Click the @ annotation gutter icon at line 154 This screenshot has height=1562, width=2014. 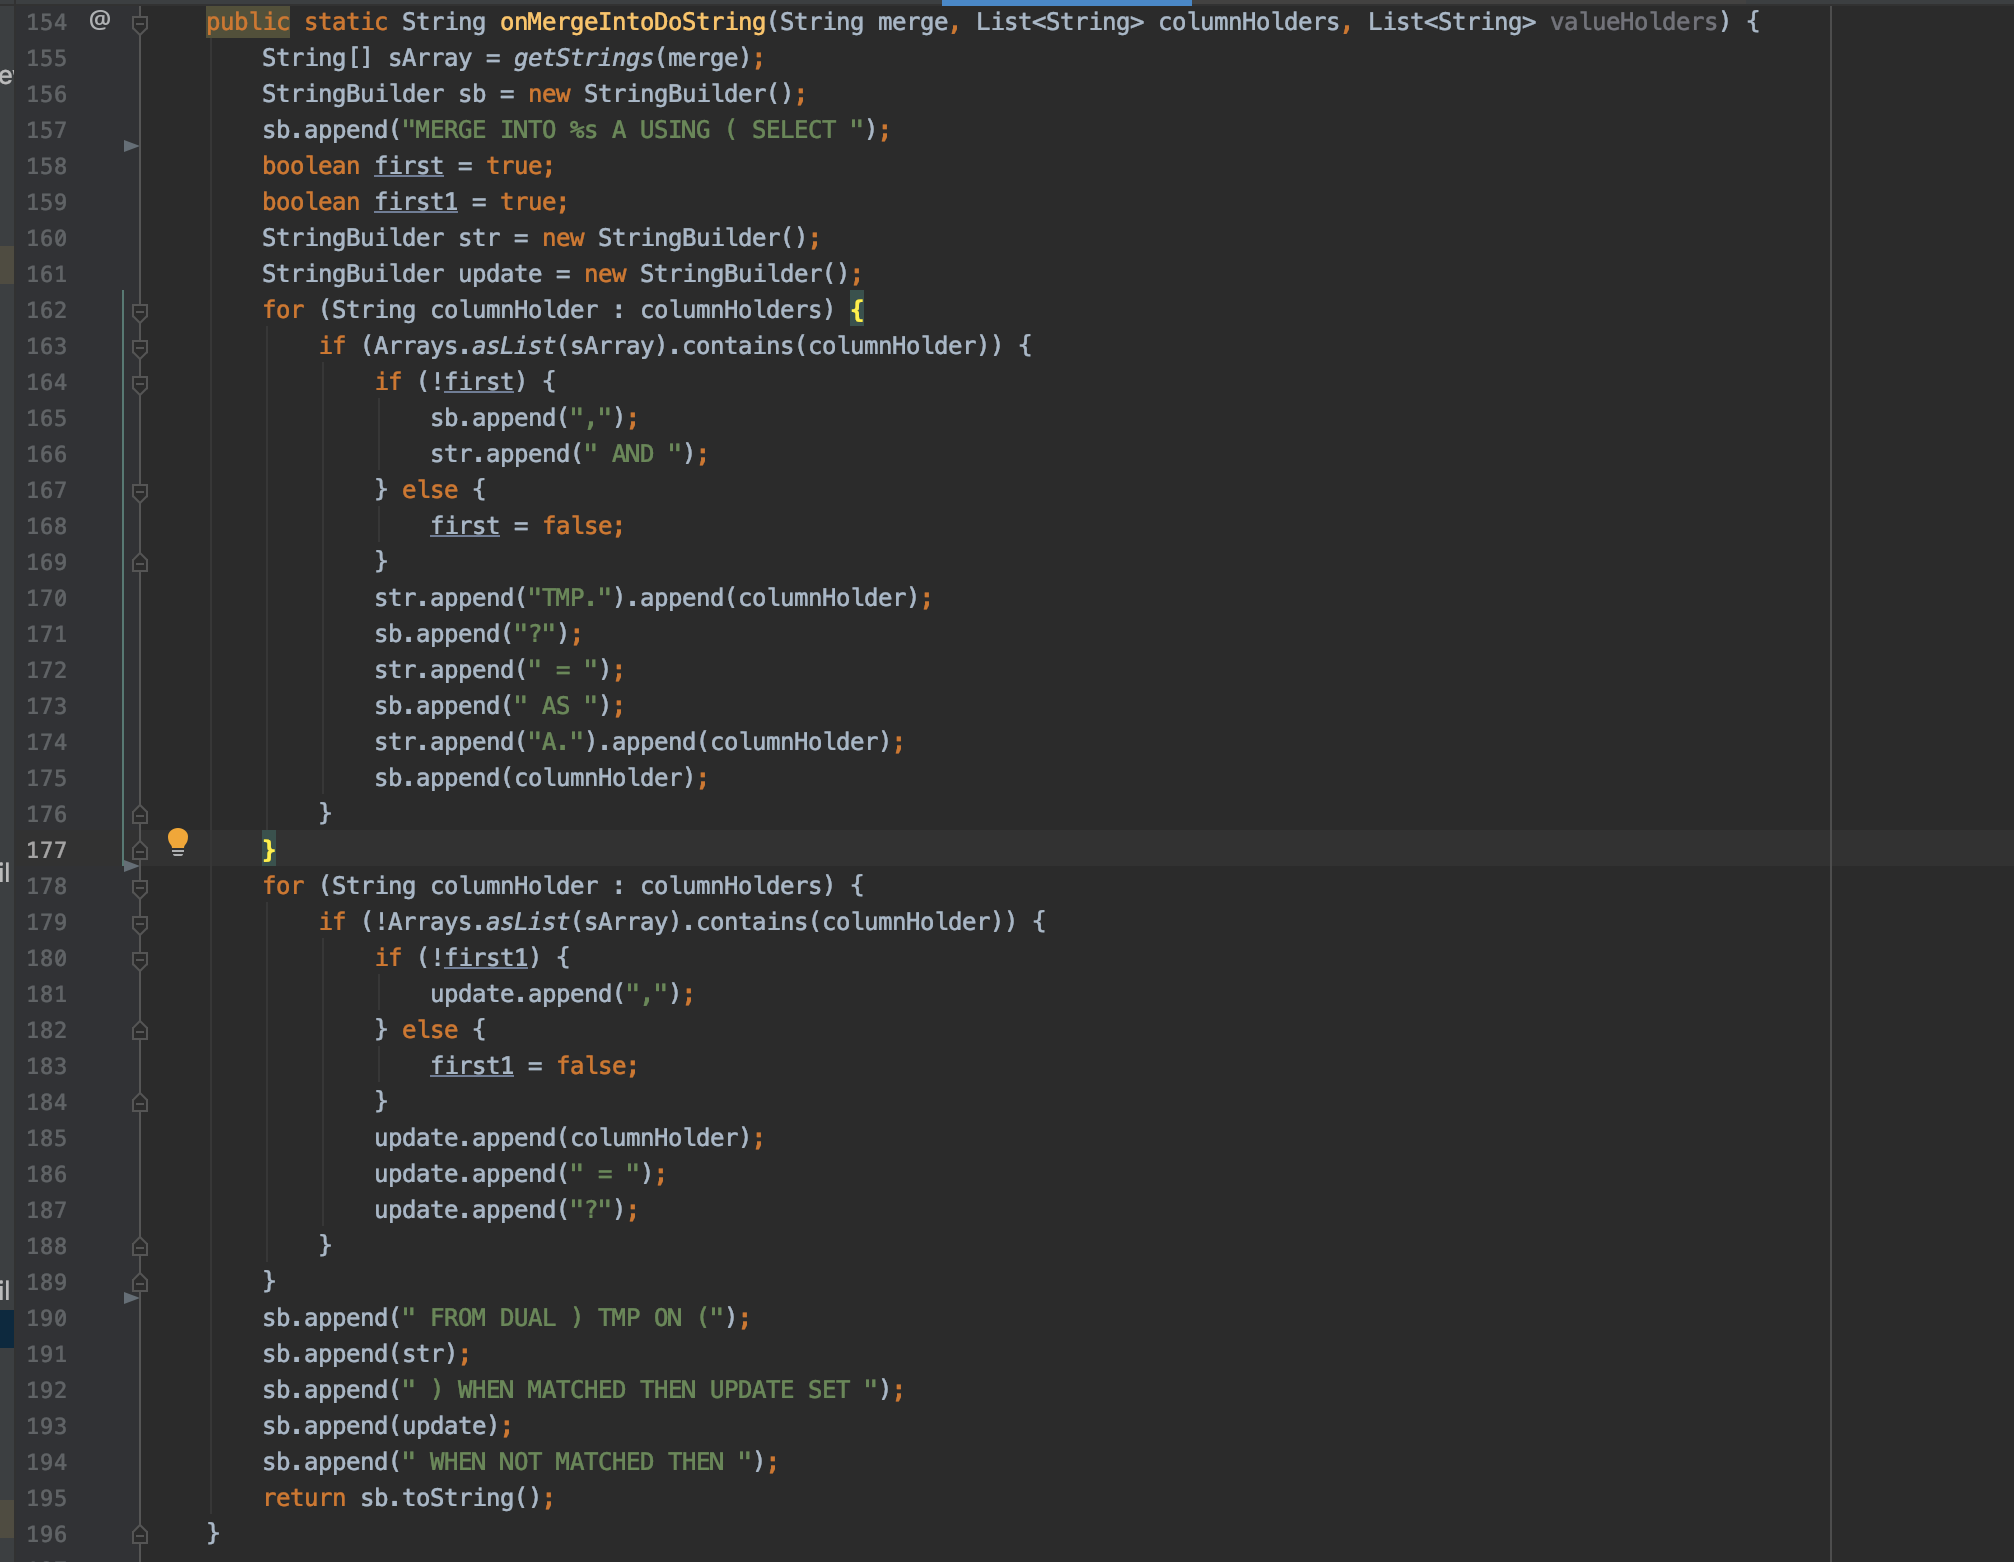100,20
